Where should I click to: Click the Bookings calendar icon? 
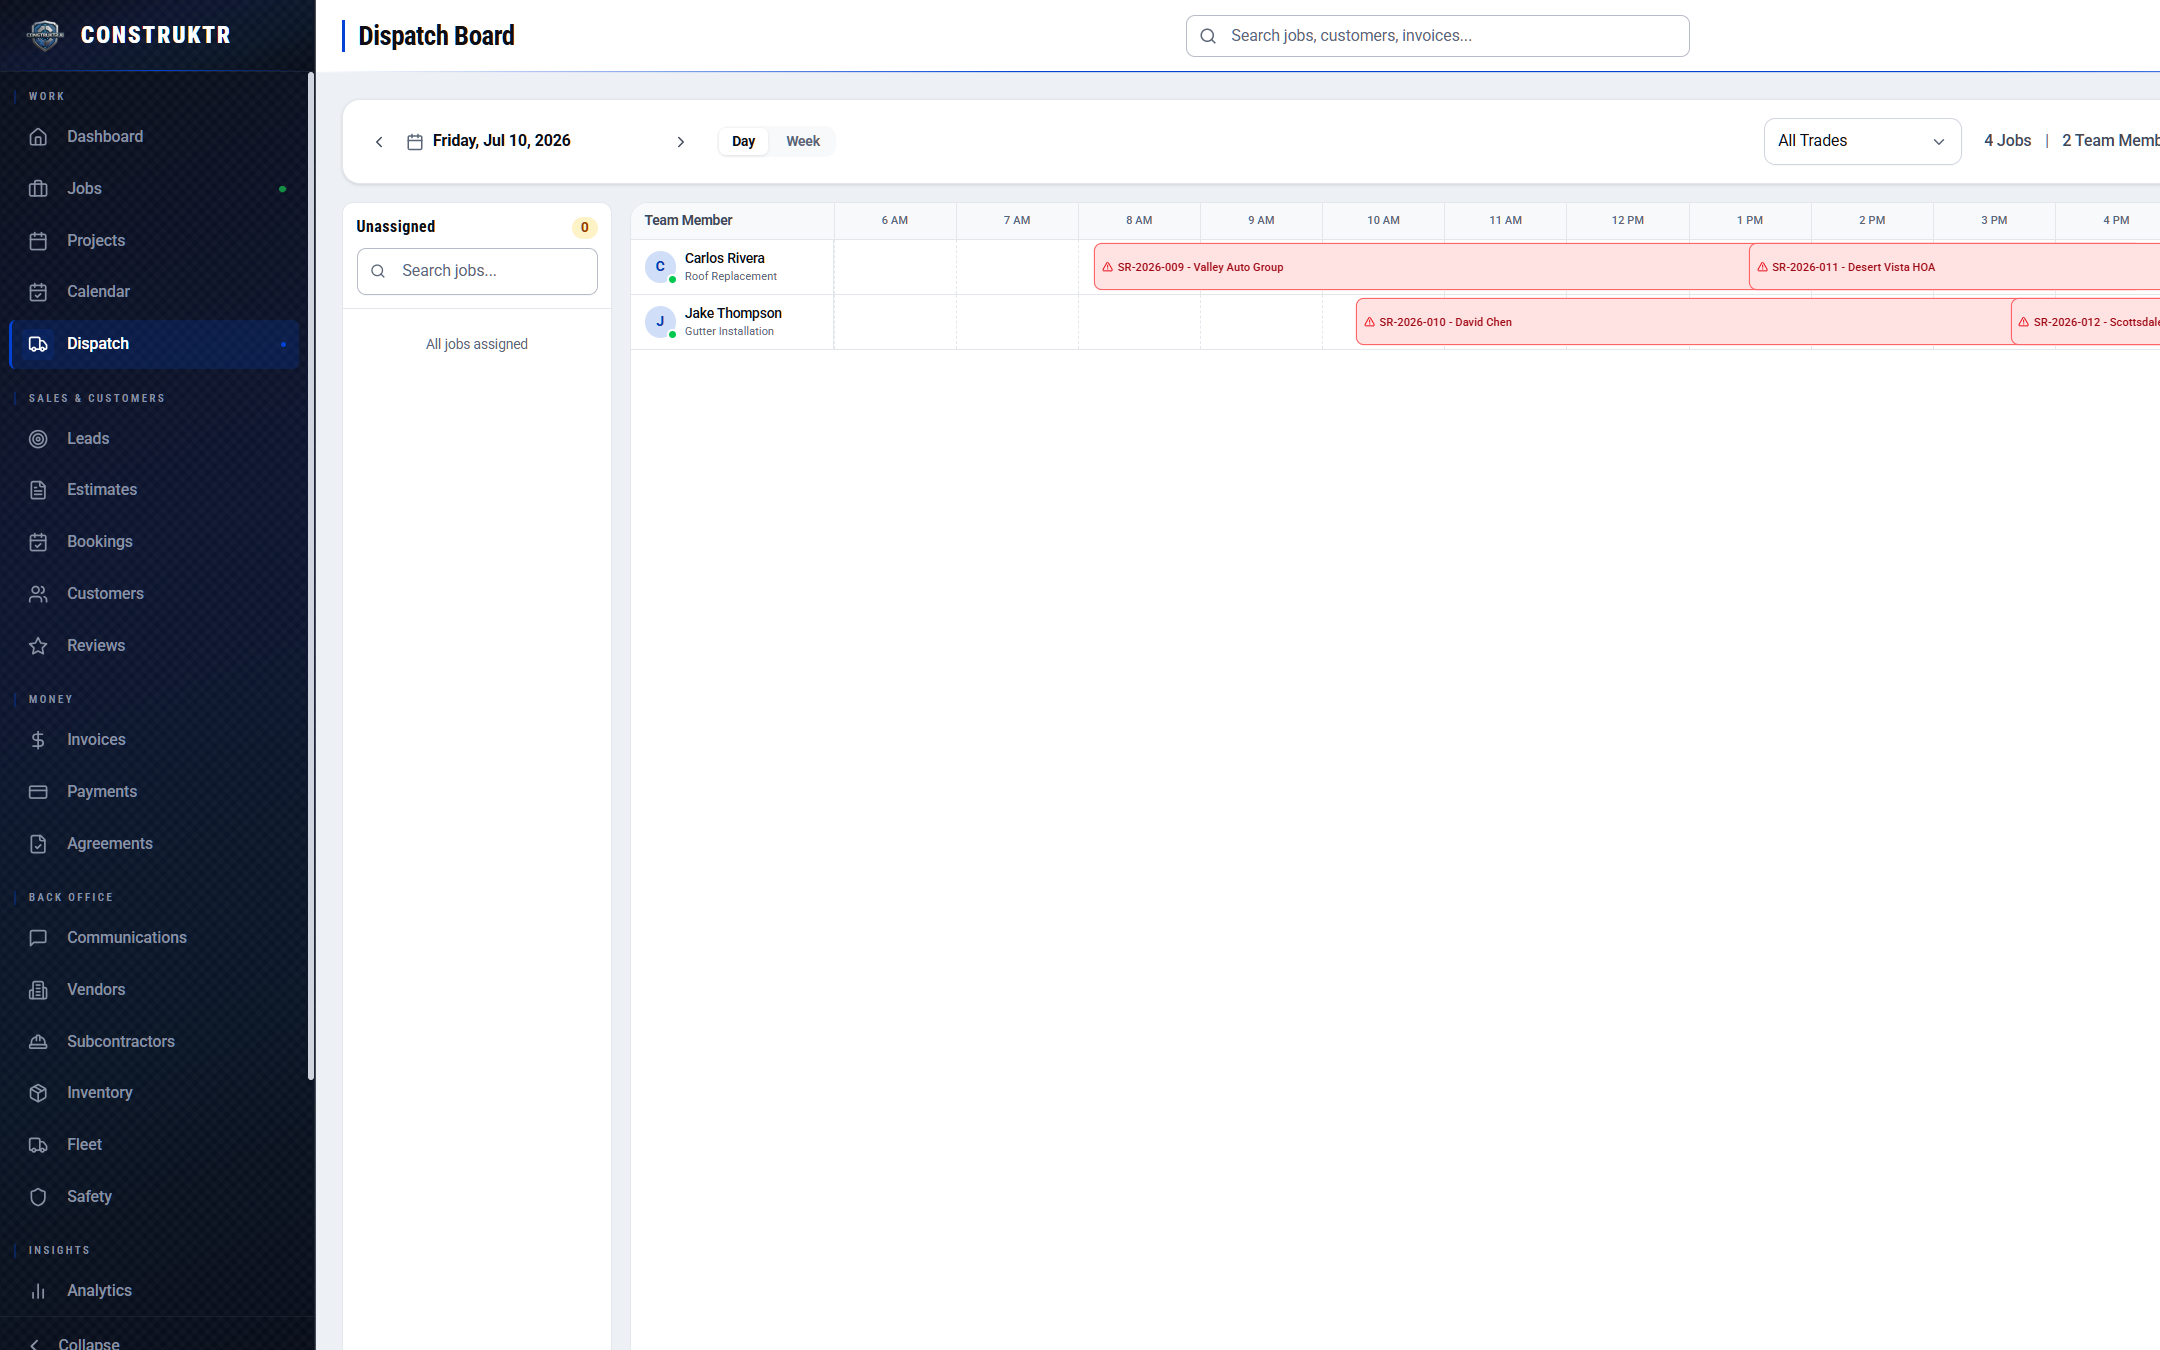38,542
